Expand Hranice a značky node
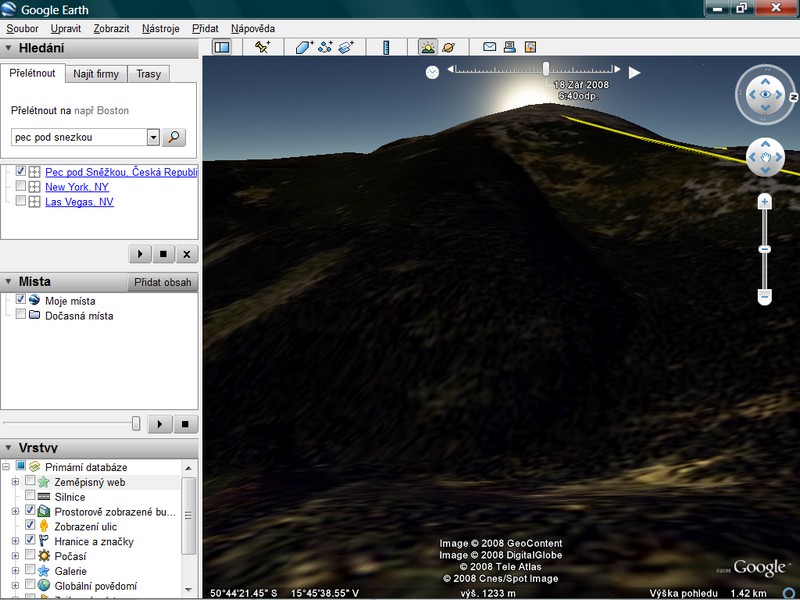The image size is (800, 600). pyautogui.click(x=15, y=541)
